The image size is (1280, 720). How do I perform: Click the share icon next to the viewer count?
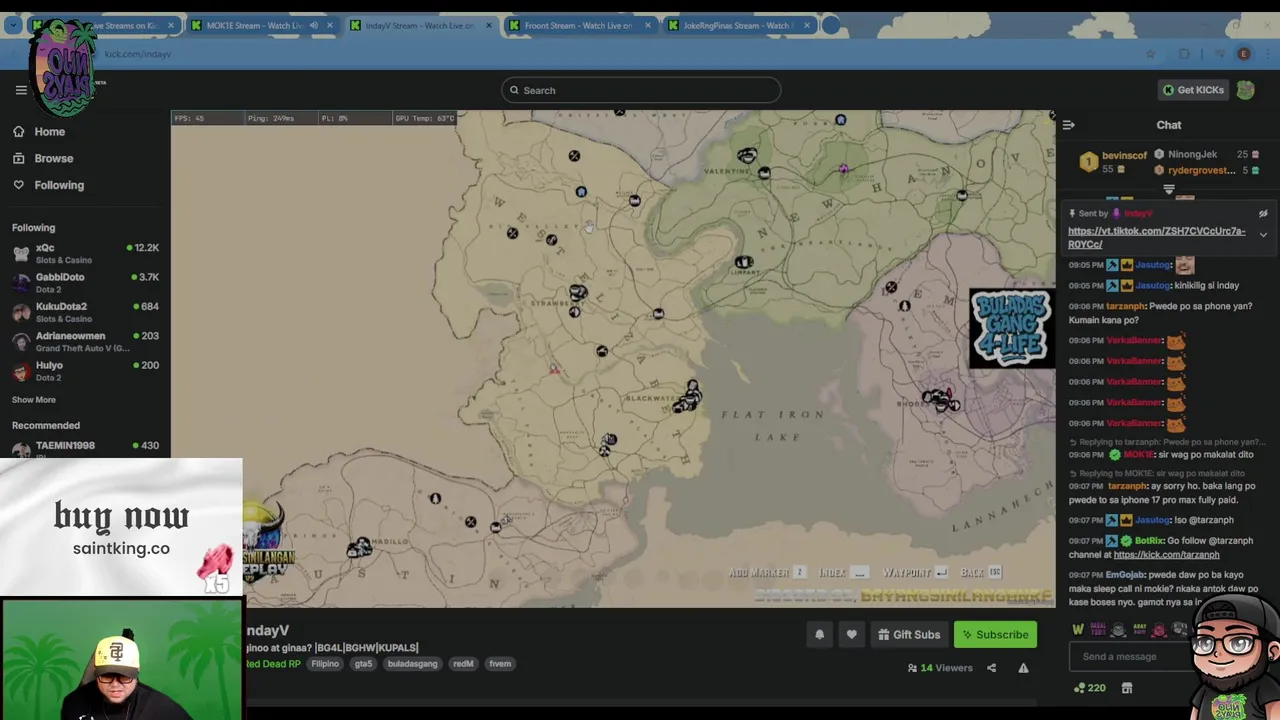point(991,668)
